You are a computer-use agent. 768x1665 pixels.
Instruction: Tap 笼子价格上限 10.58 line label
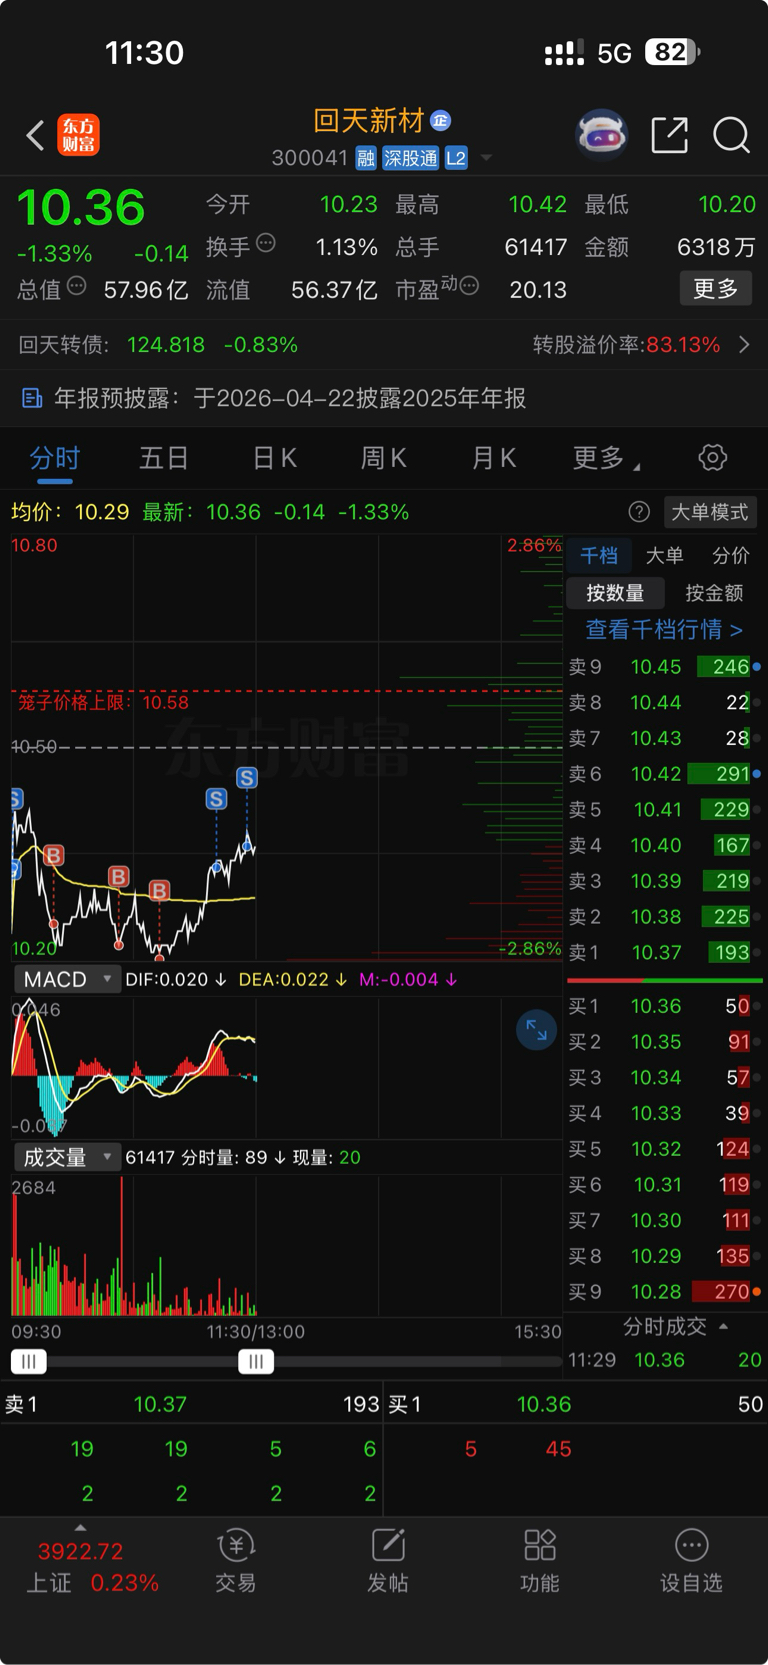(103, 703)
